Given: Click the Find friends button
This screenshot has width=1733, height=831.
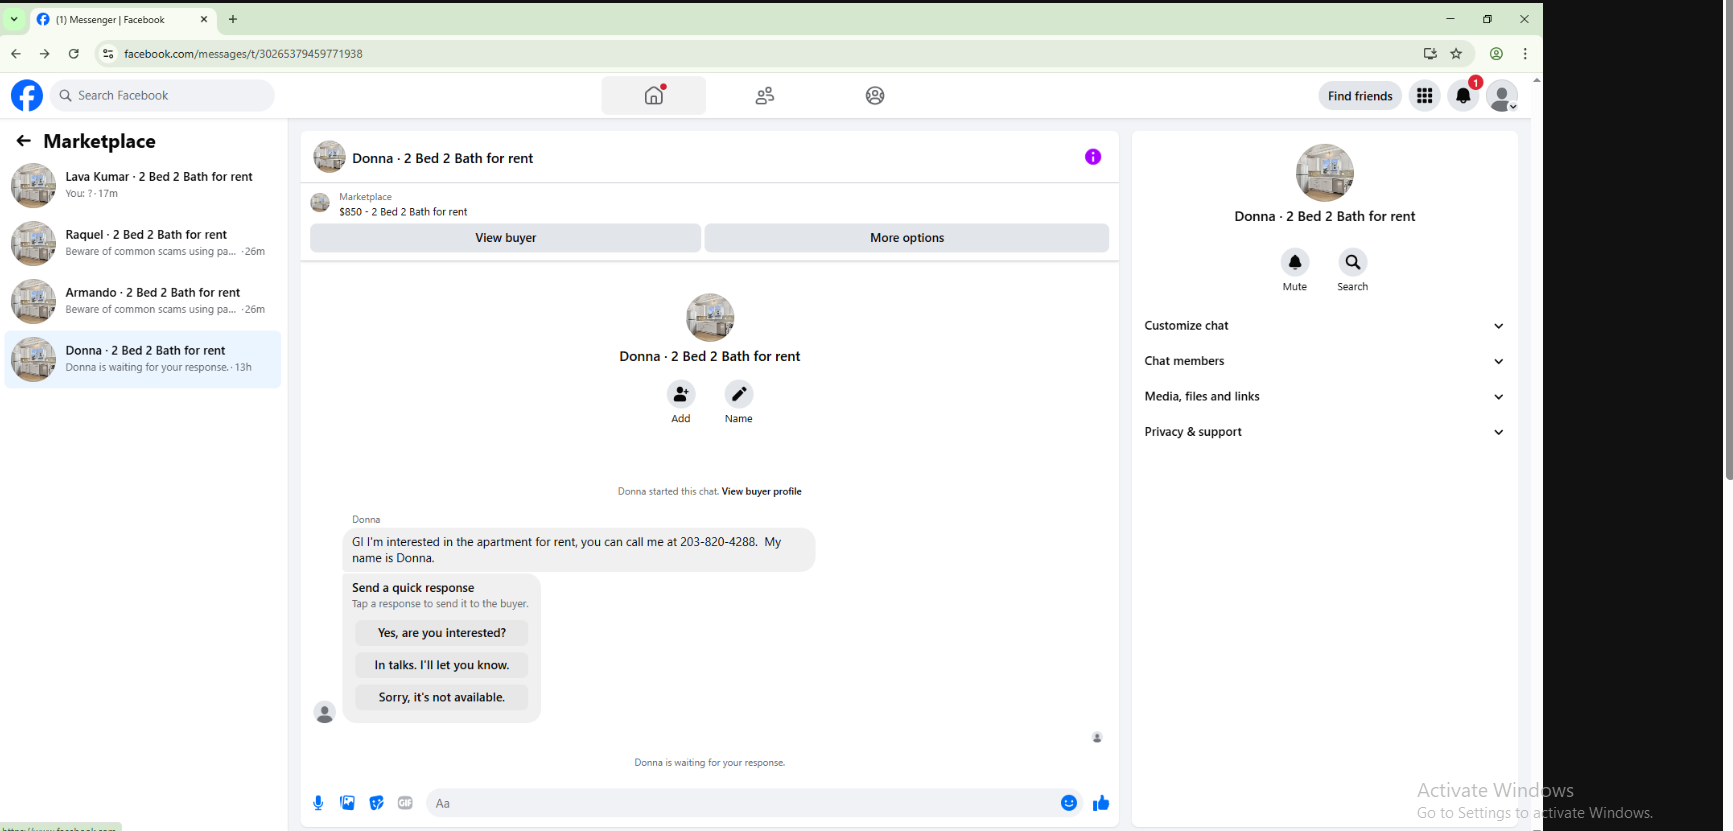Looking at the screenshot, I should coord(1360,96).
